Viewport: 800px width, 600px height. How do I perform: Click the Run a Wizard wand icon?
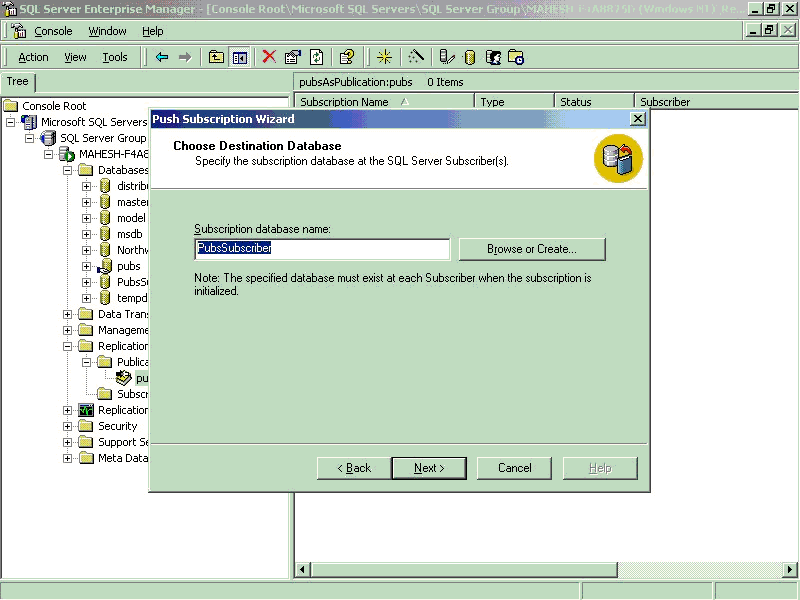(416, 57)
